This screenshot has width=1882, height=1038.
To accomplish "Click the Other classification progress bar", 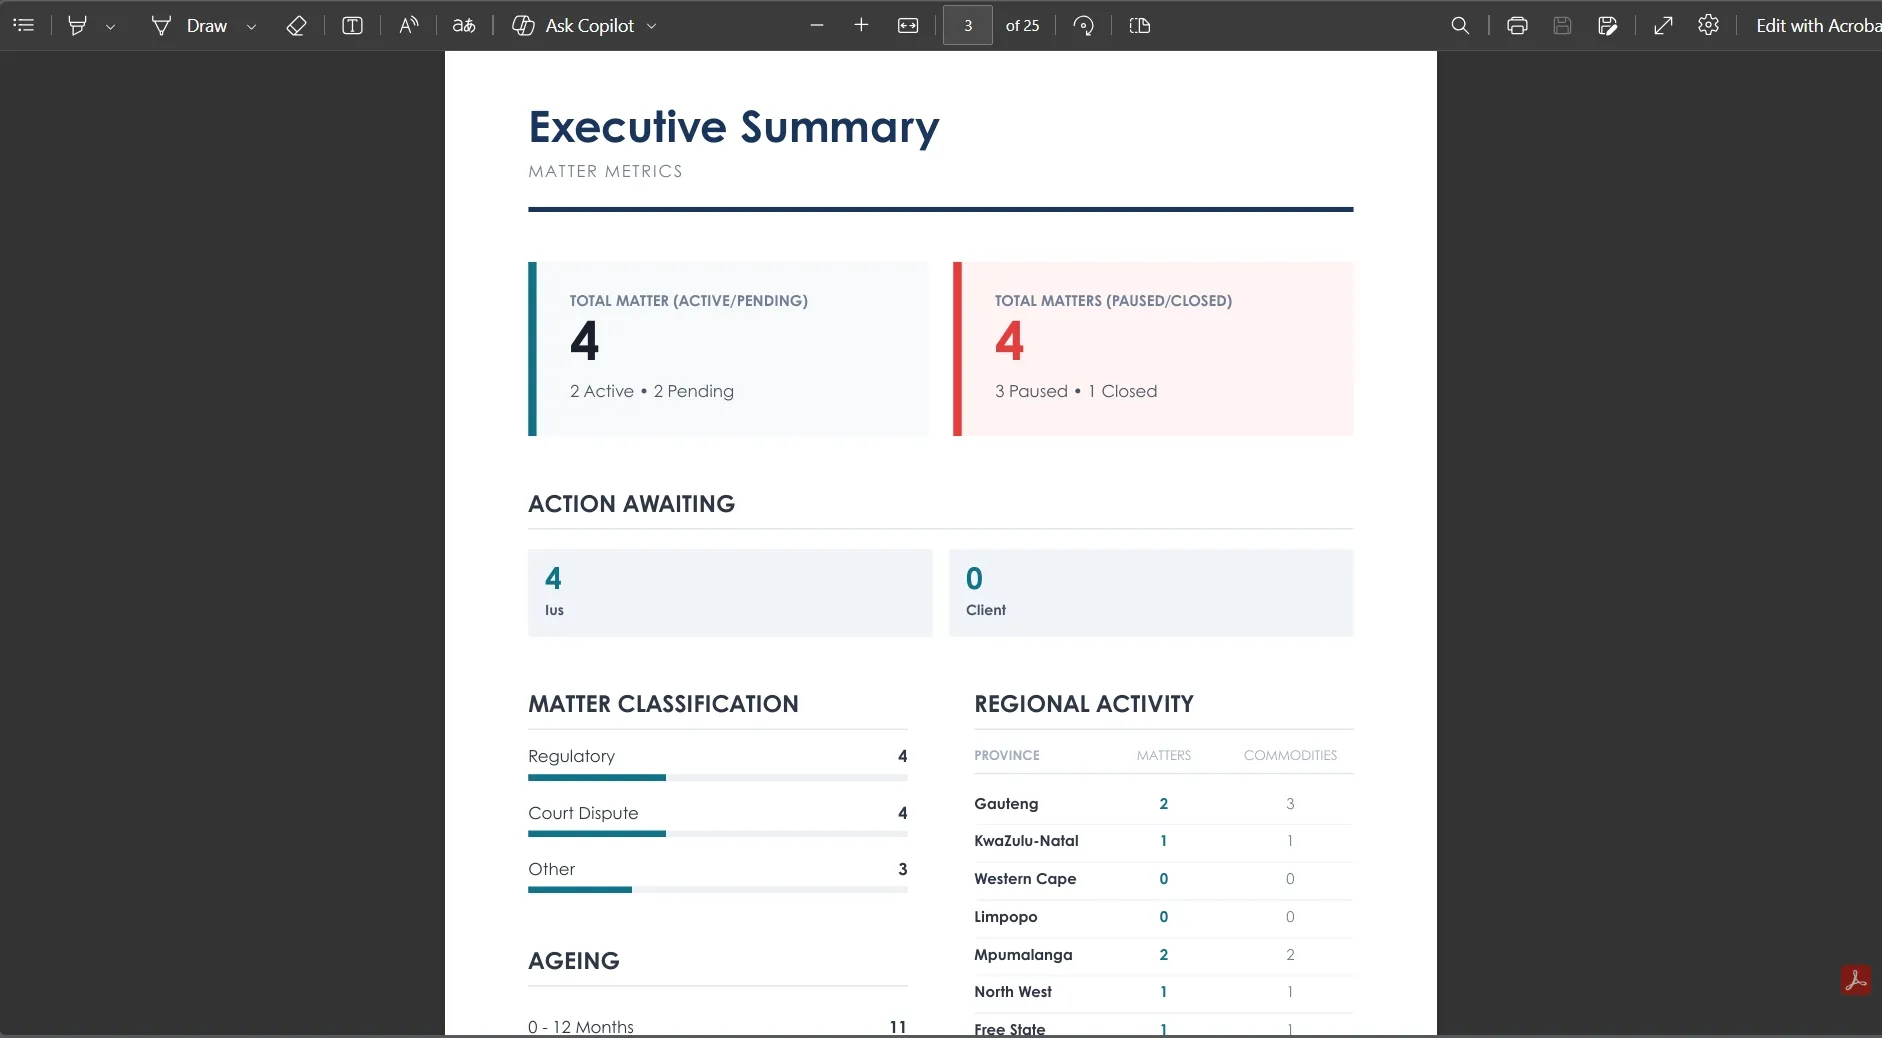I will tap(718, 890).
